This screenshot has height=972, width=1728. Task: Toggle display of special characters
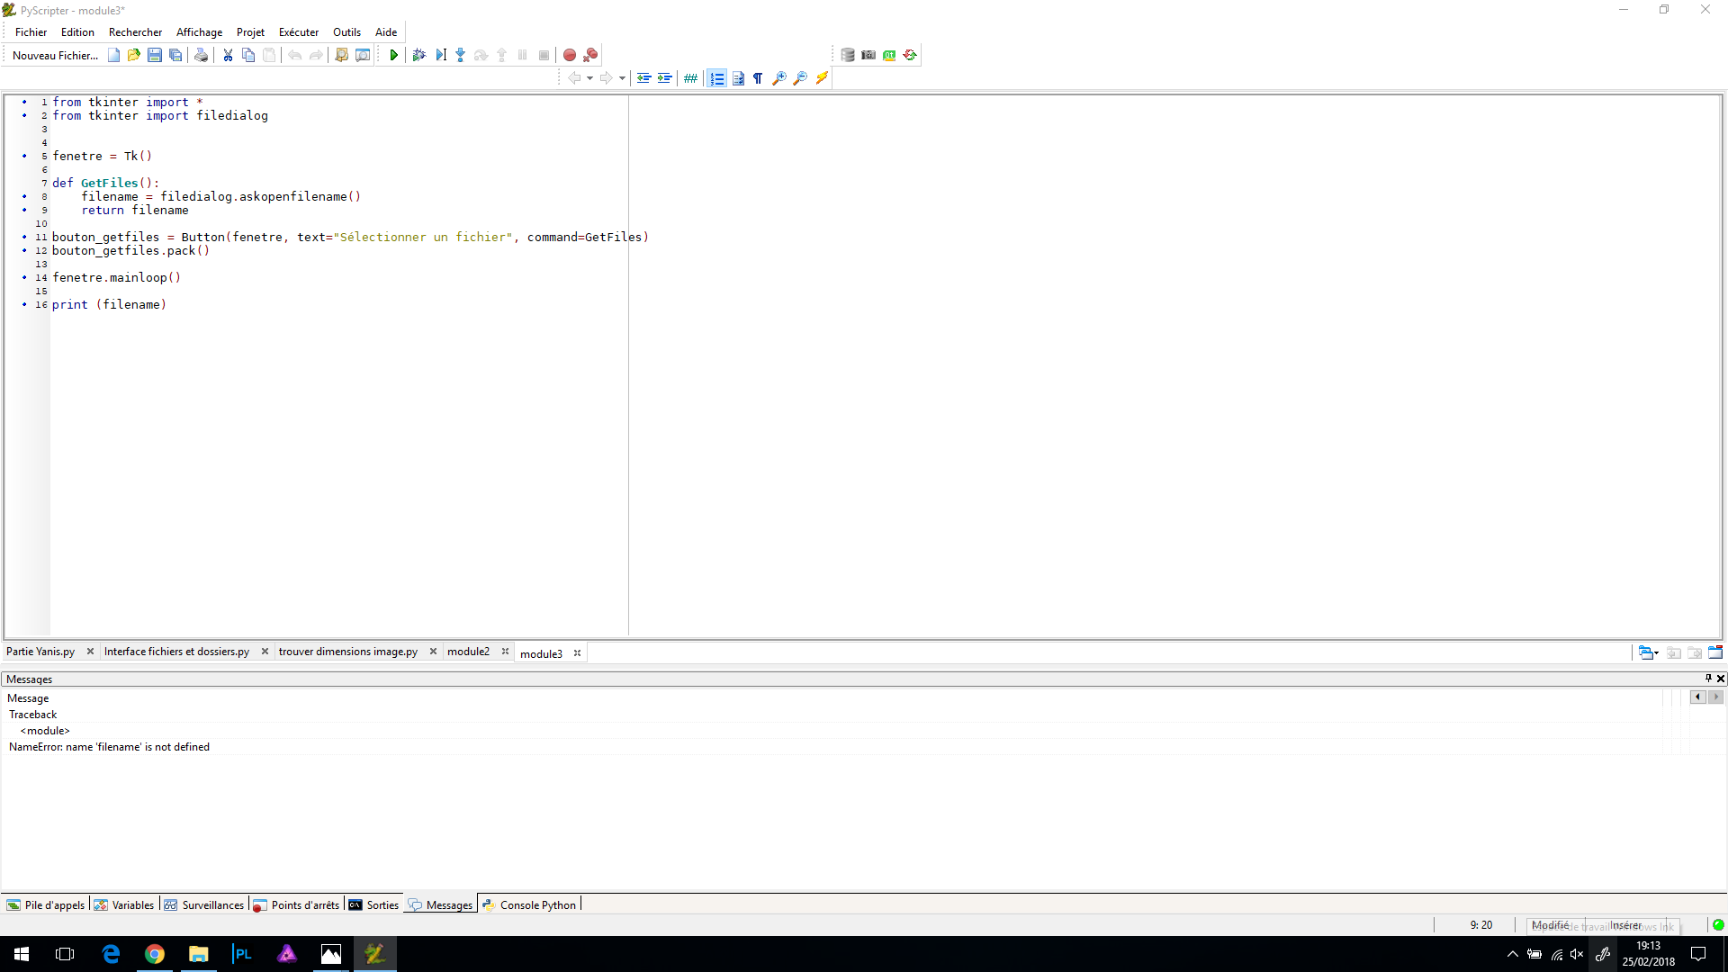757,78
